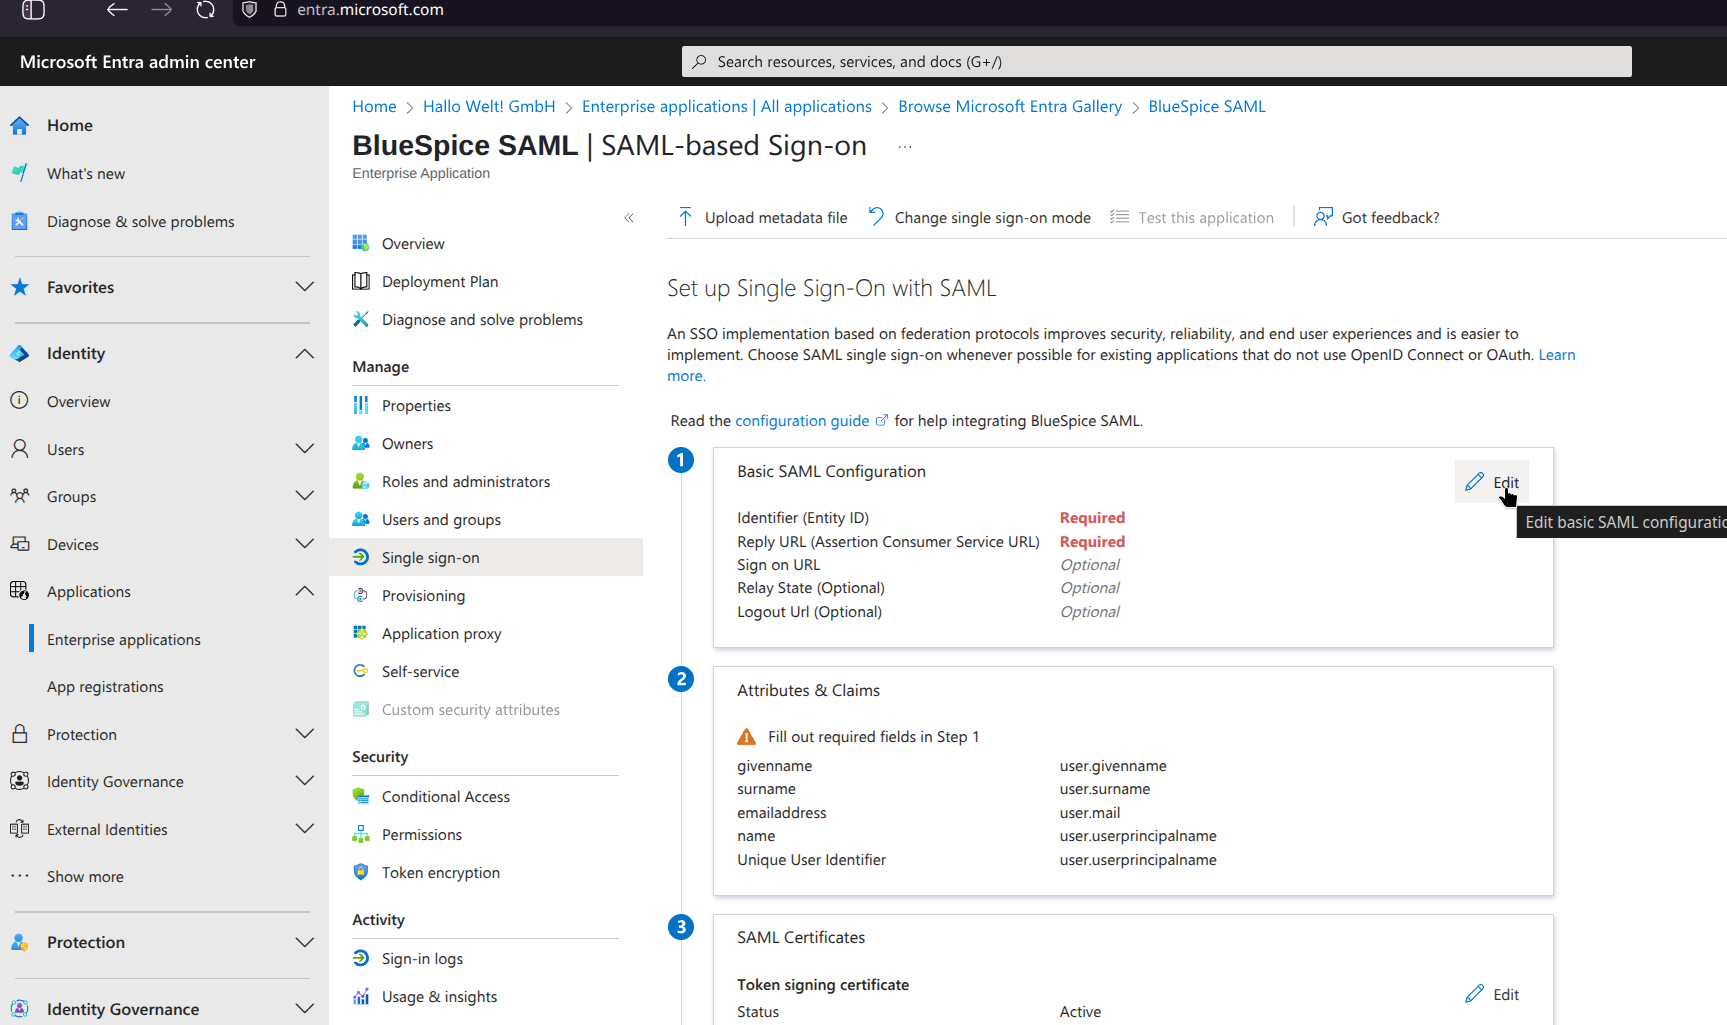Expand the Favorites section chevron

305,287
